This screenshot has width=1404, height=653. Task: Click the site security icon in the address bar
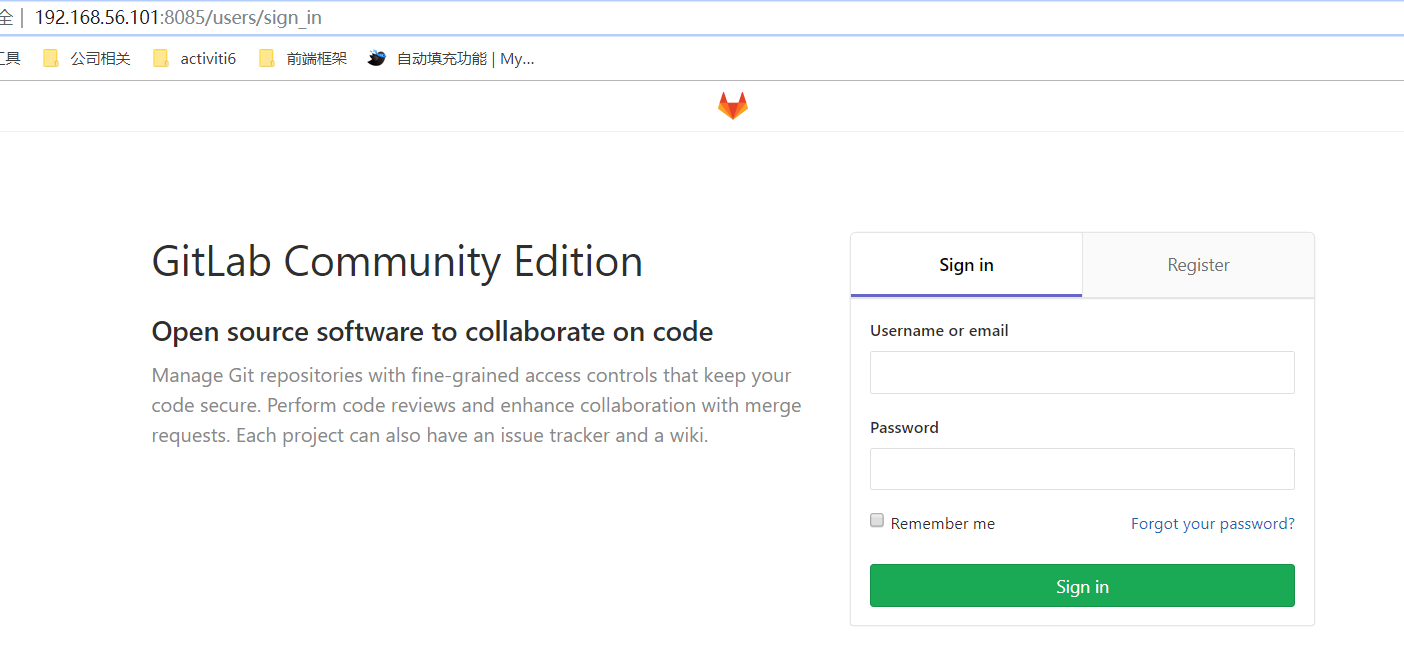(x=8, y=17)
